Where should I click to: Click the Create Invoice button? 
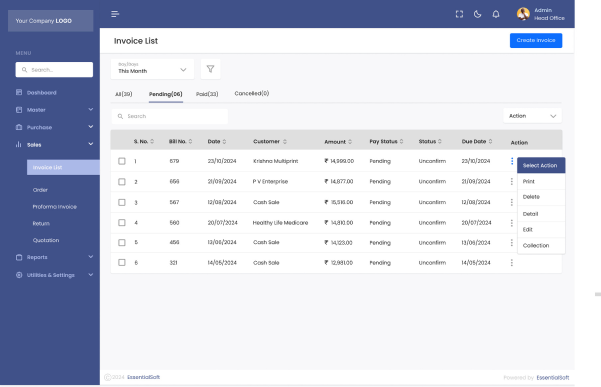(x=536, y=40)
